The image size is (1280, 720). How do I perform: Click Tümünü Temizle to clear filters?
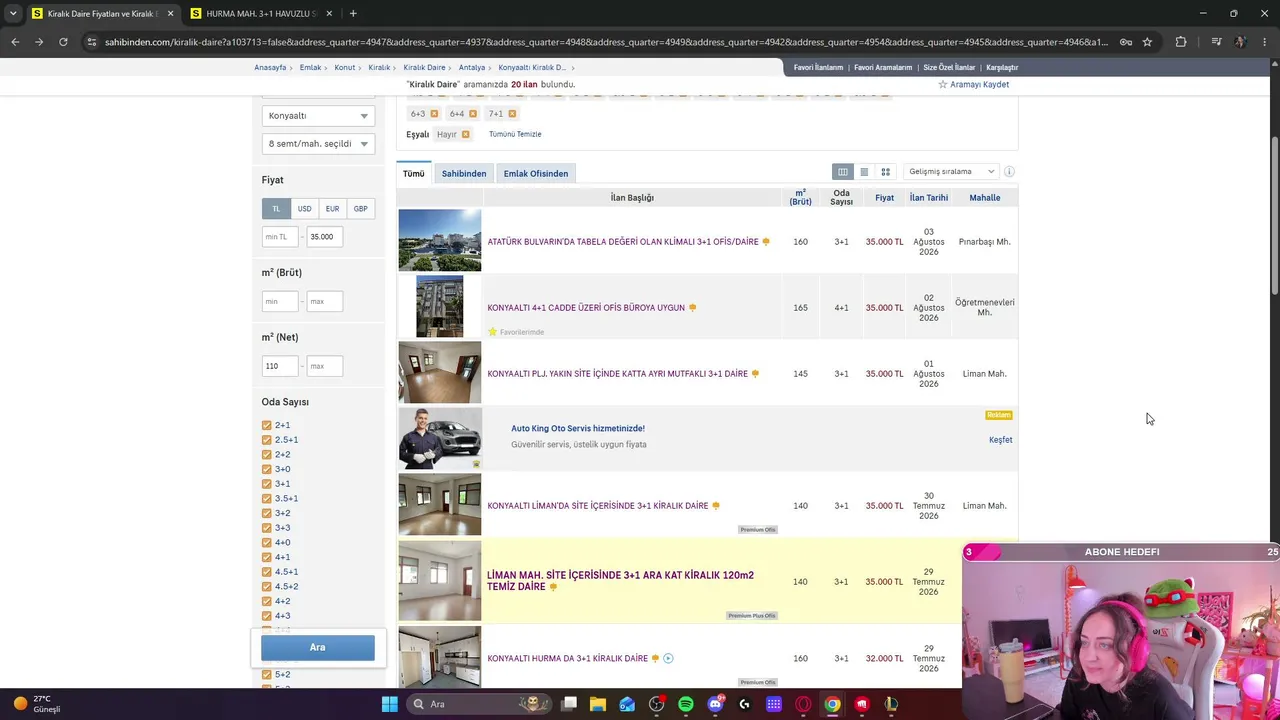515,134
